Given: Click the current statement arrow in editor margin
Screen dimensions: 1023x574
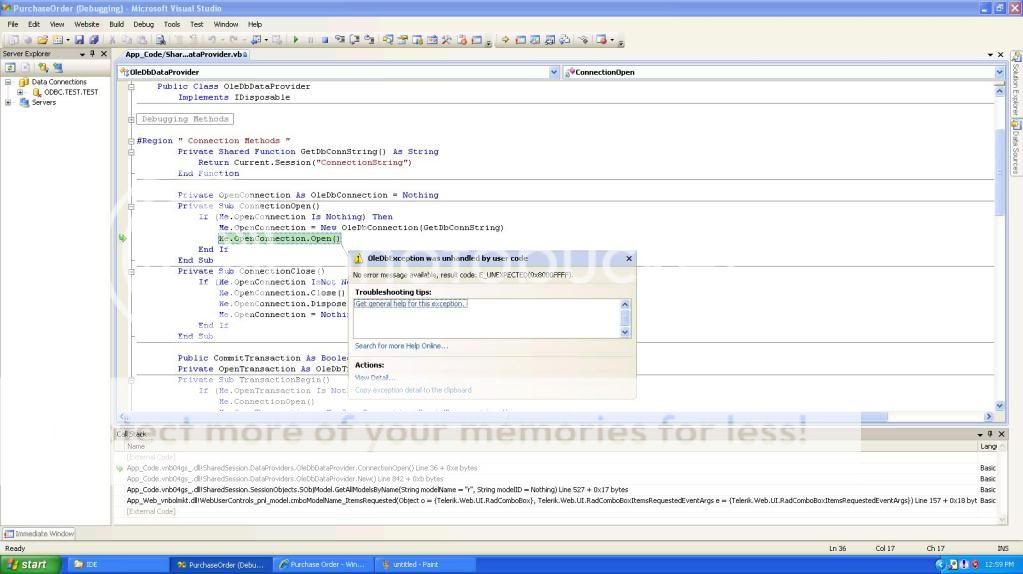Looking at the screenshot, I should [122, 238].
